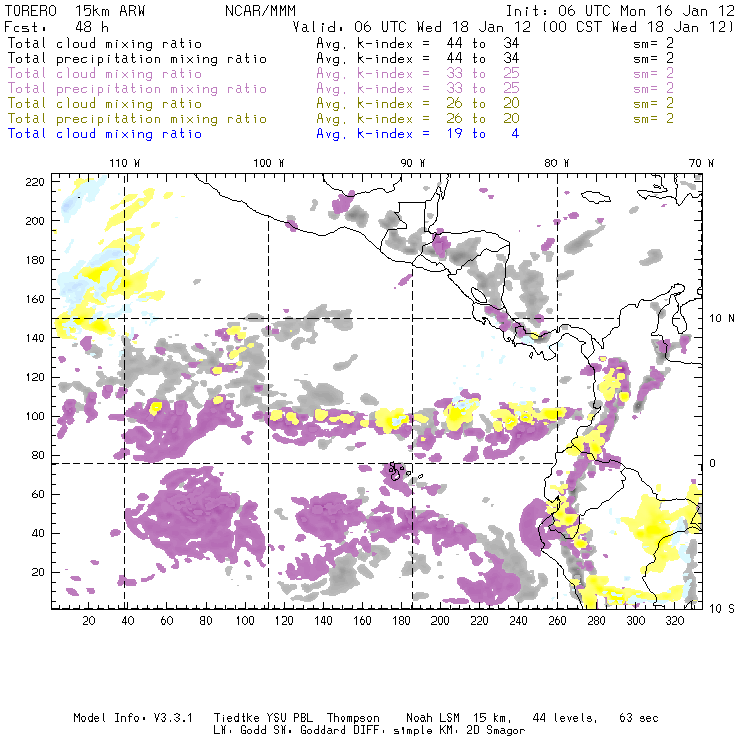Image resolution: width=740 pixels, height=740 pixels.
Task: Click the "280" horizontal axis tick label
Action: tap(596, 621)
